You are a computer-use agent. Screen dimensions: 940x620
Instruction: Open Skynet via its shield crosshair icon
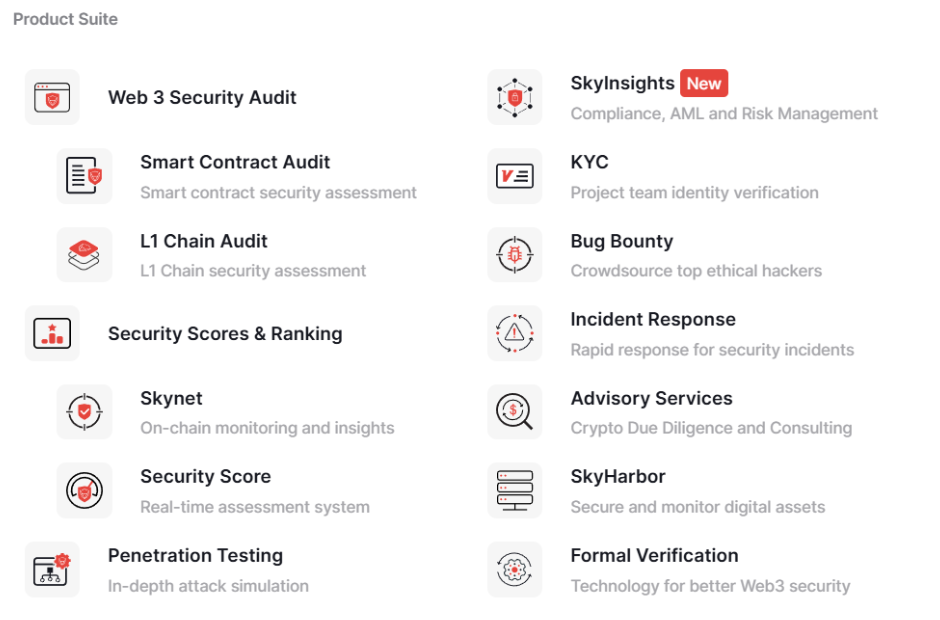[84, 412]
